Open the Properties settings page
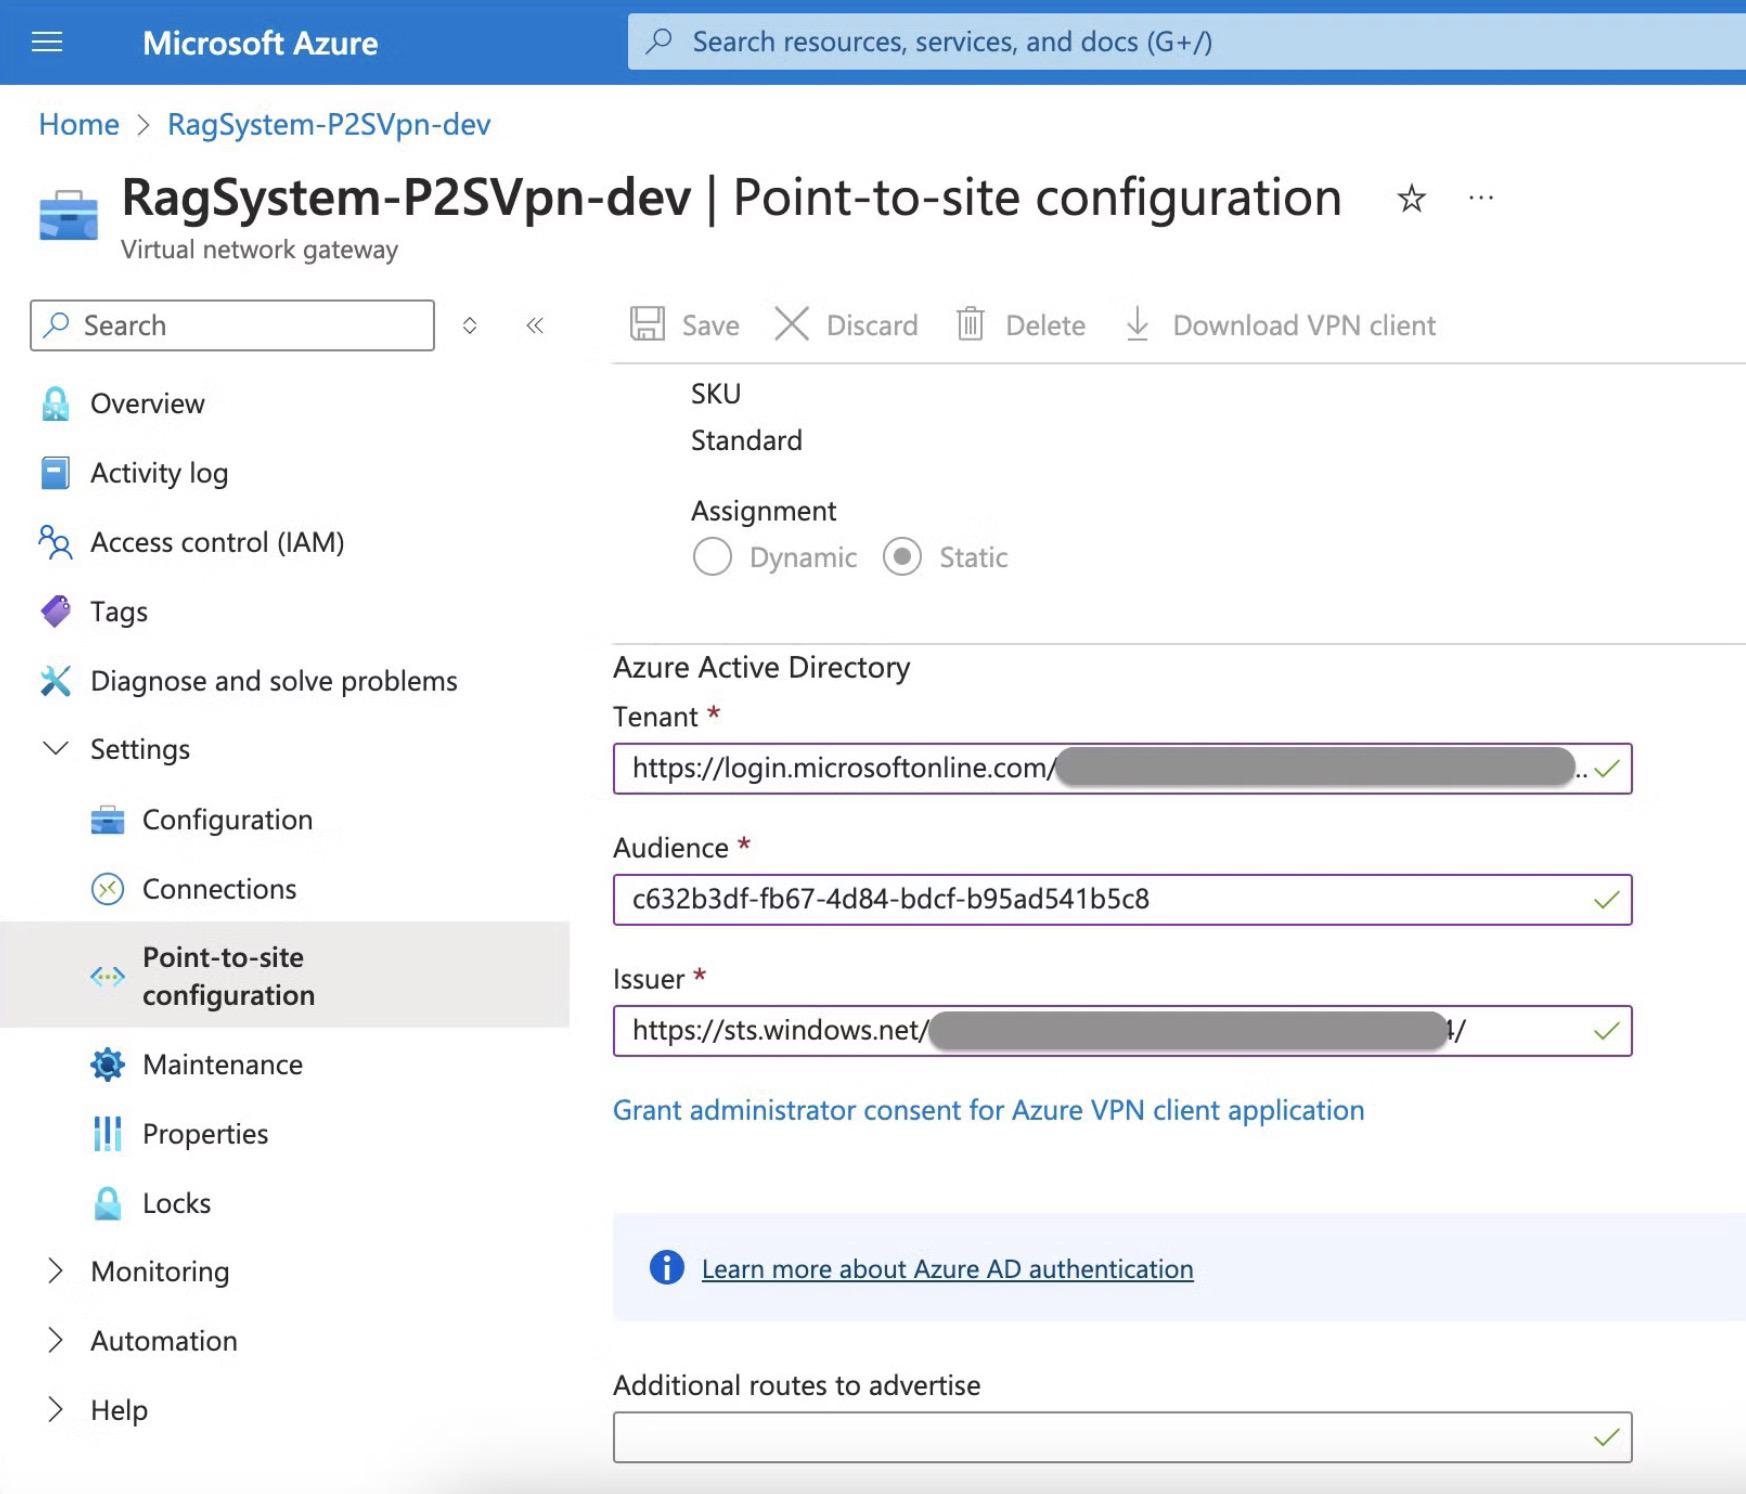The image size is (1746, 1494). coord(206,1134)
